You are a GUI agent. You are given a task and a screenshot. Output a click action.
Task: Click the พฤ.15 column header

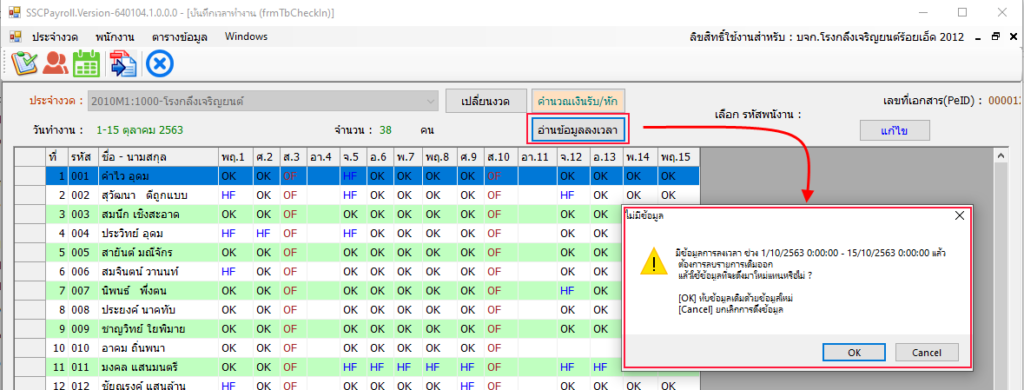pos(678,157)
